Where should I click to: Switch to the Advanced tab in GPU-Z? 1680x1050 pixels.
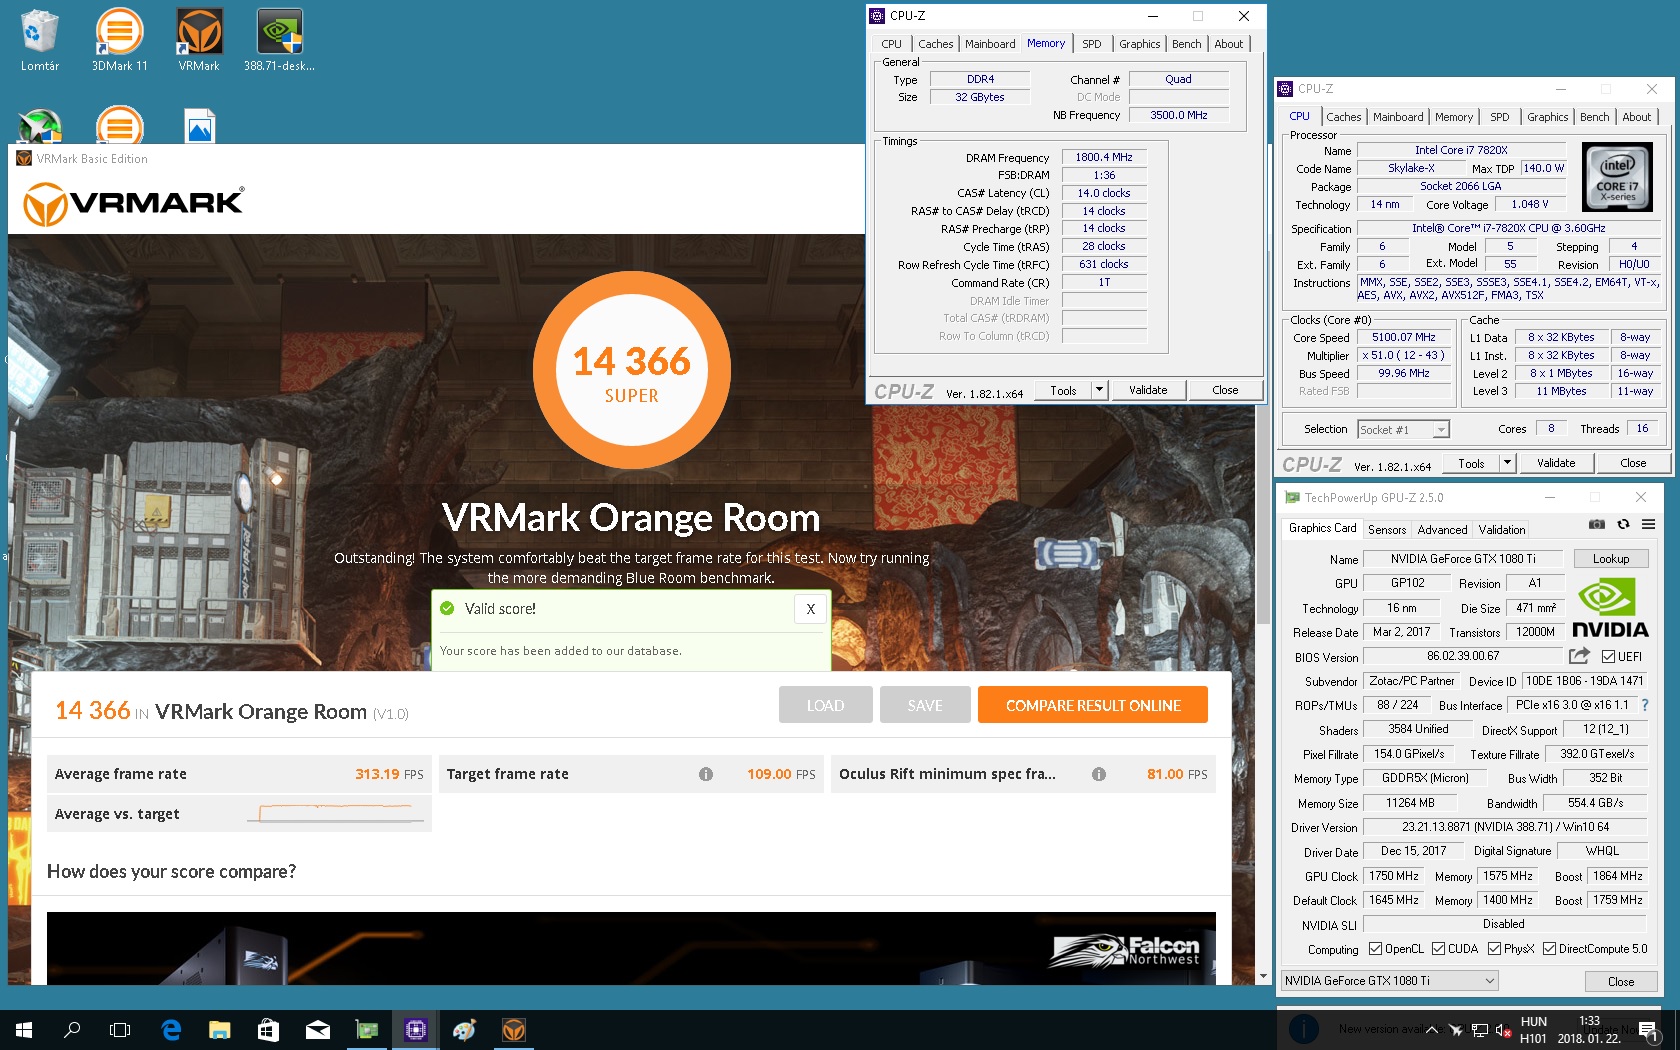pyautogui.click(x=1442, y=530)
